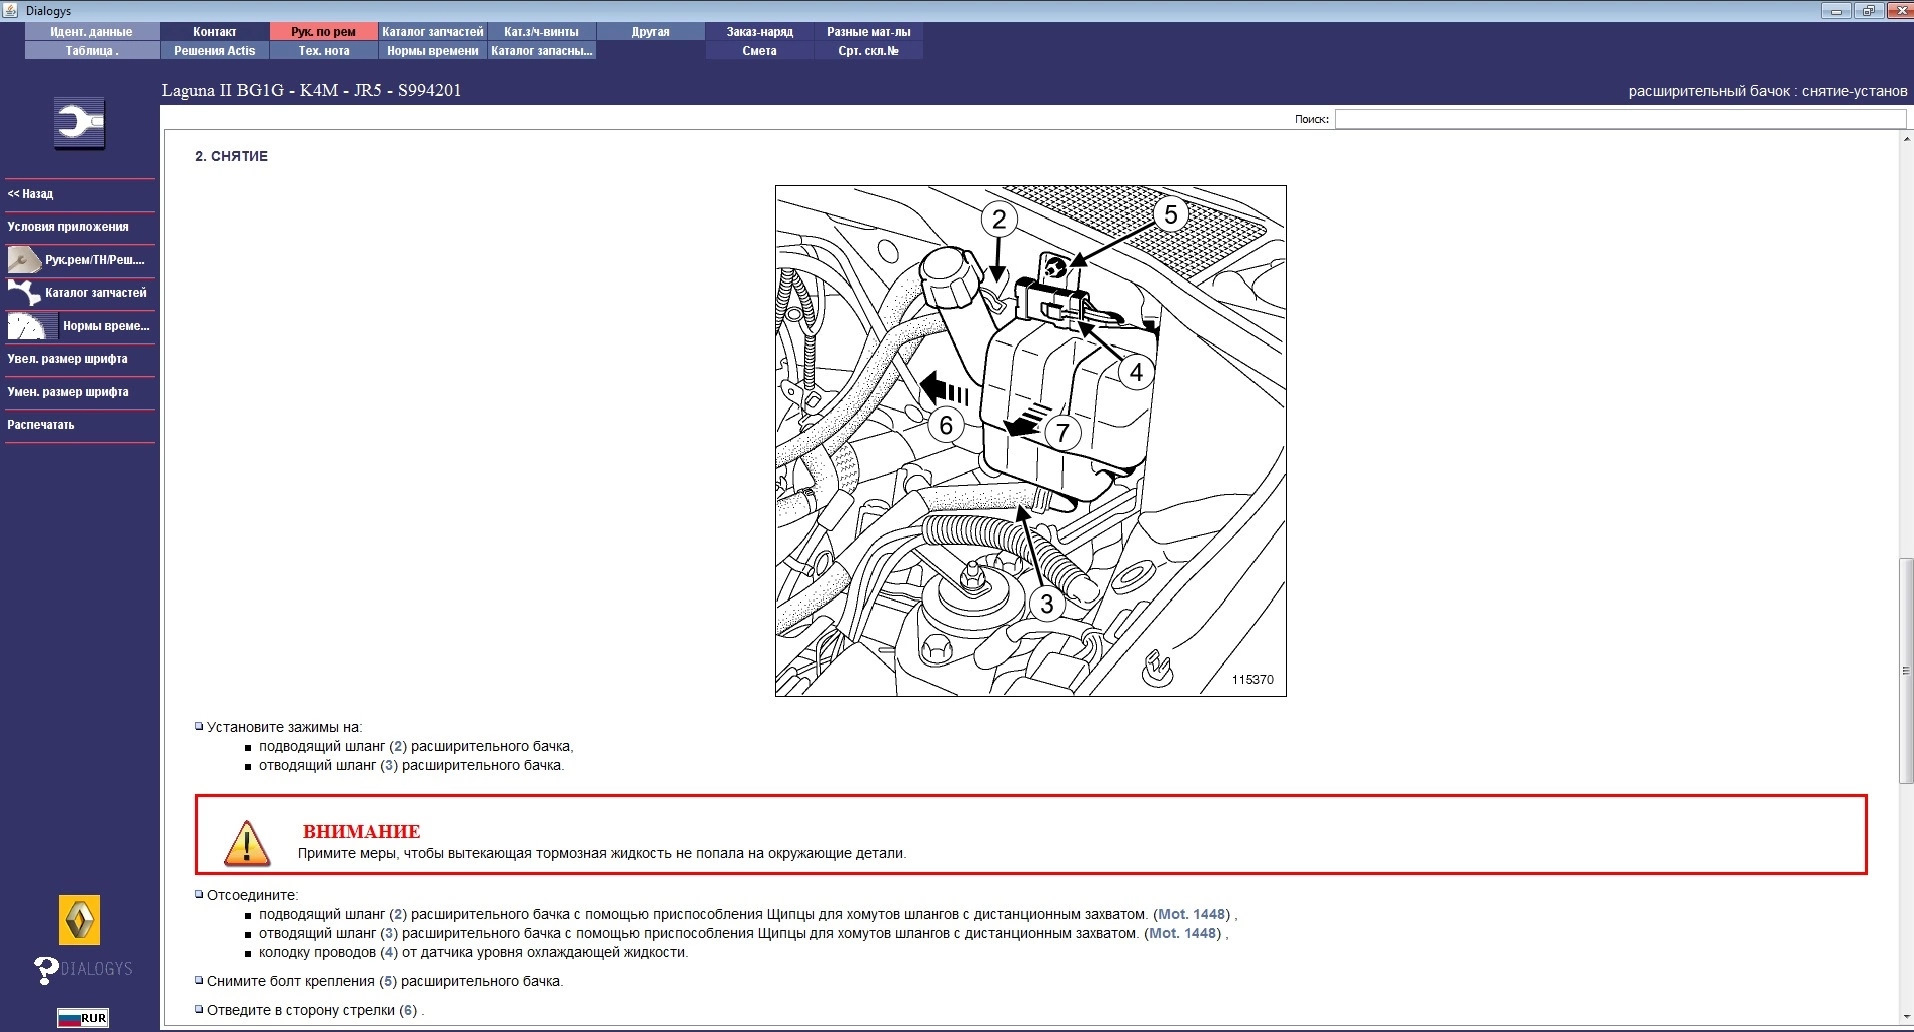
Task: Click the scrollbar up arrow
Action: click(x=1906, y=139)
